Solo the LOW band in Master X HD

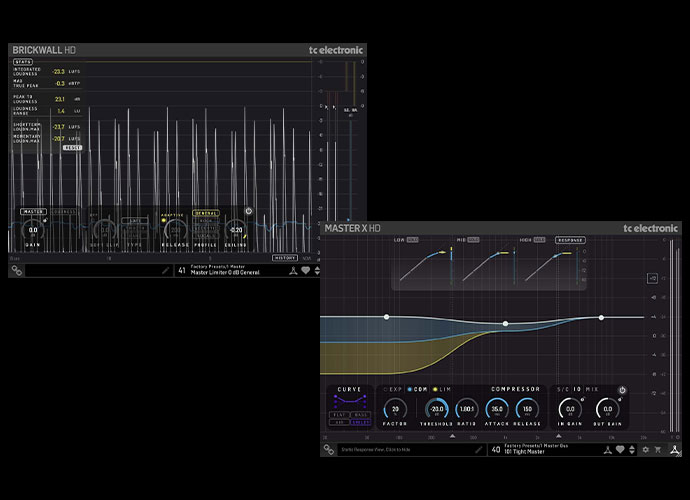tap(412, 240)
